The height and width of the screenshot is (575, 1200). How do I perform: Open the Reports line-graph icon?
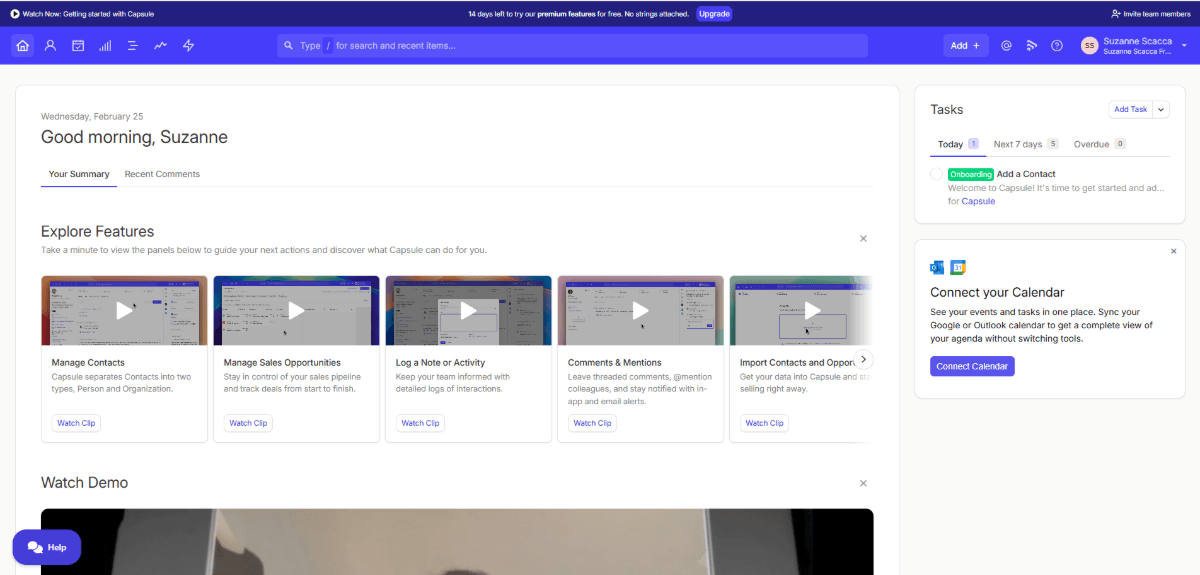(x=160, y=45)
